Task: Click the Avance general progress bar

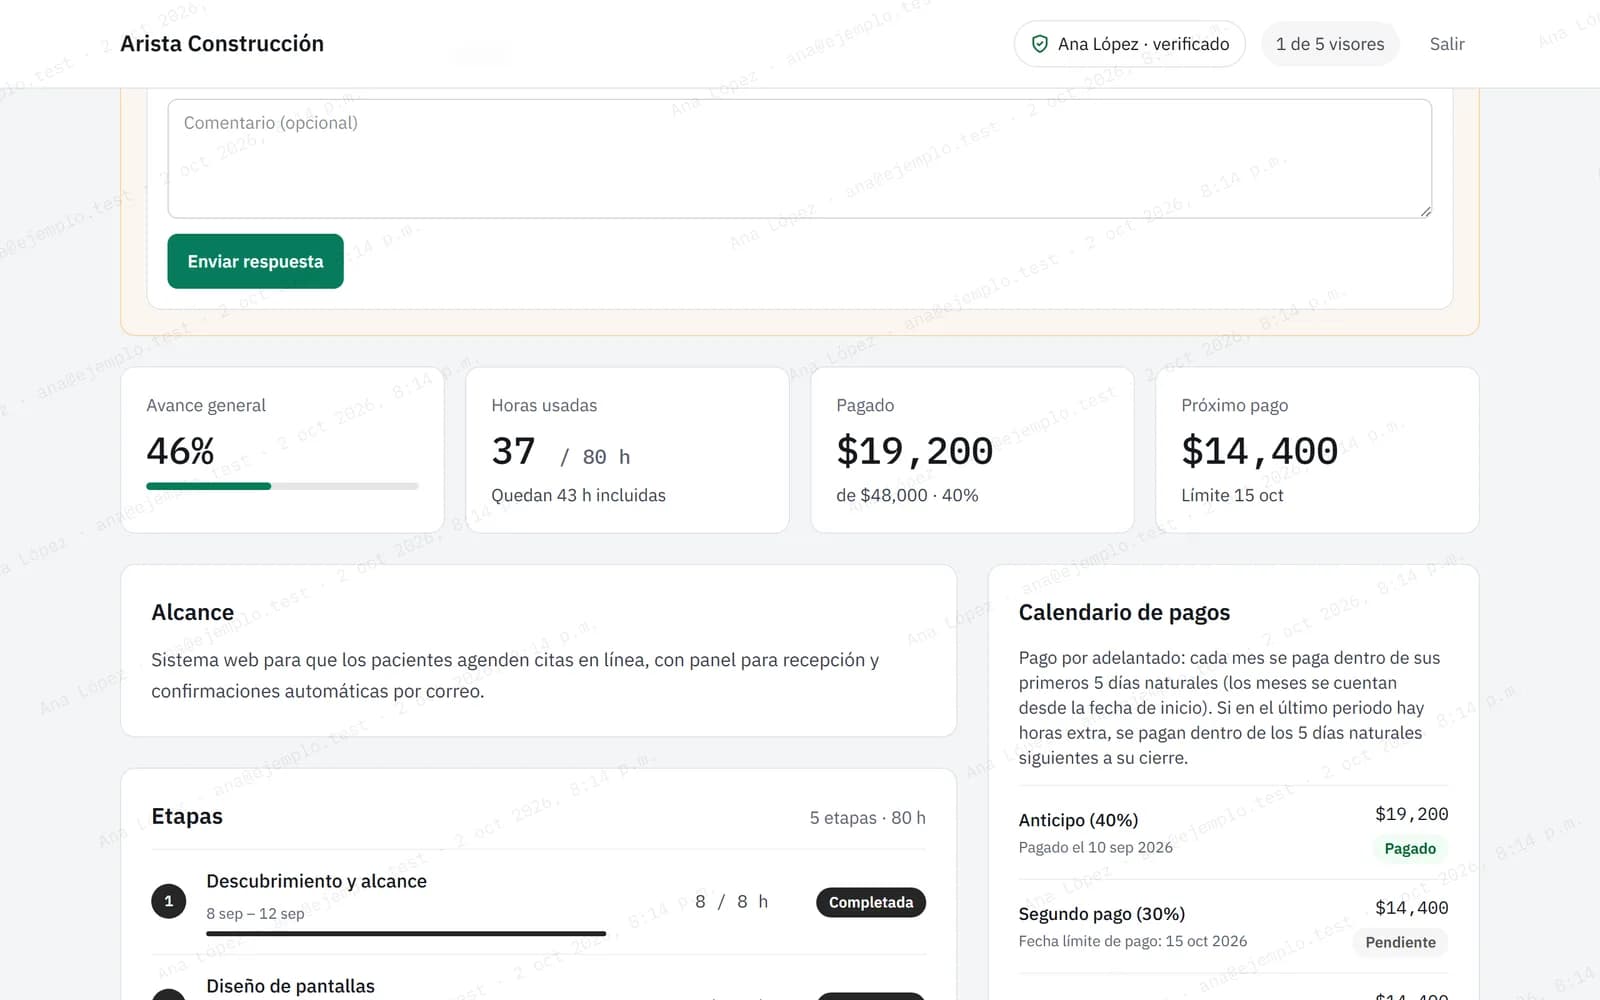Action: pos(282,486)
